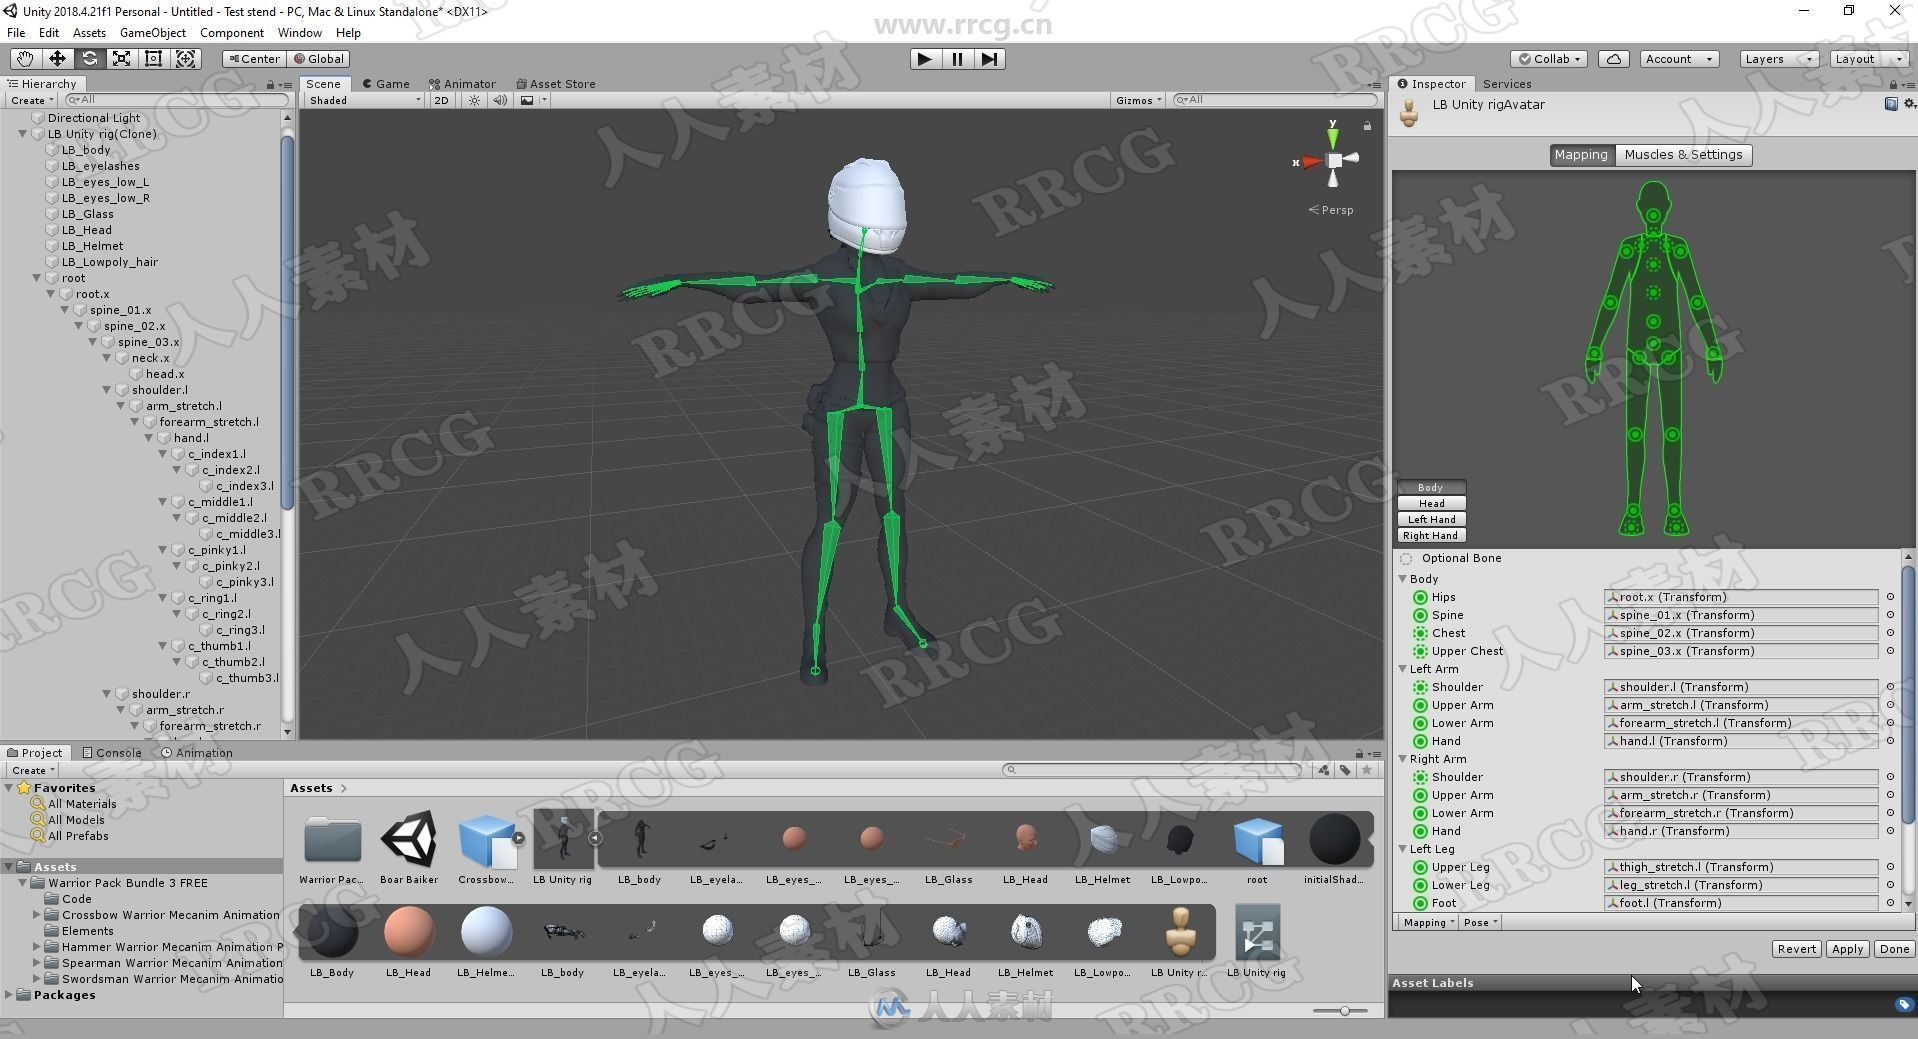Open the Component menu
1918x1039 pixels.
pos(231,32)
